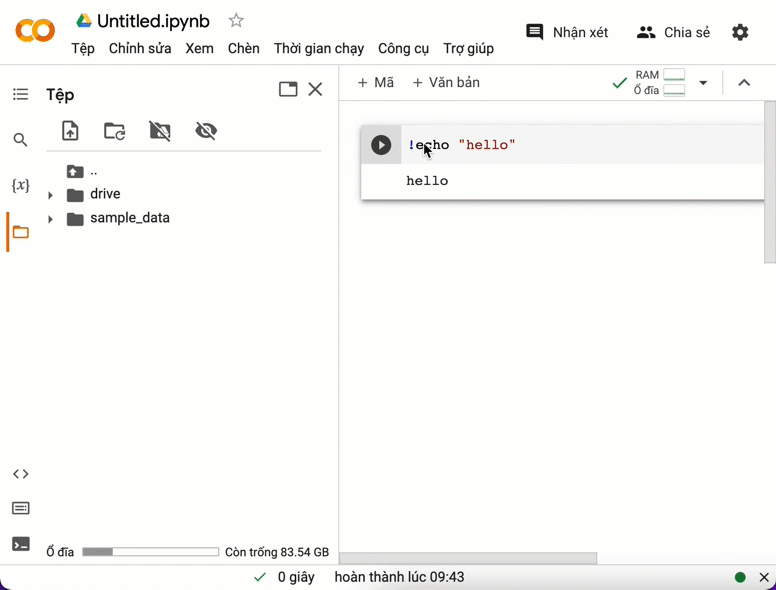Open RAM and disk runtime dropdown arrow
The height and width of the screenshot is (590, 776).
(703, 83)
